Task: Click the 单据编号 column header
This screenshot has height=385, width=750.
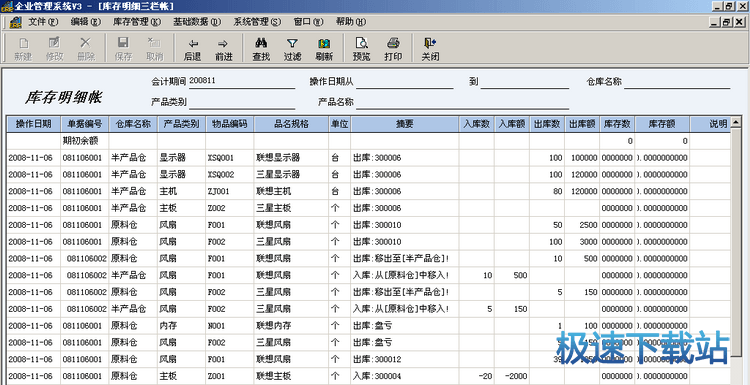Action: (x=85, y=124)
